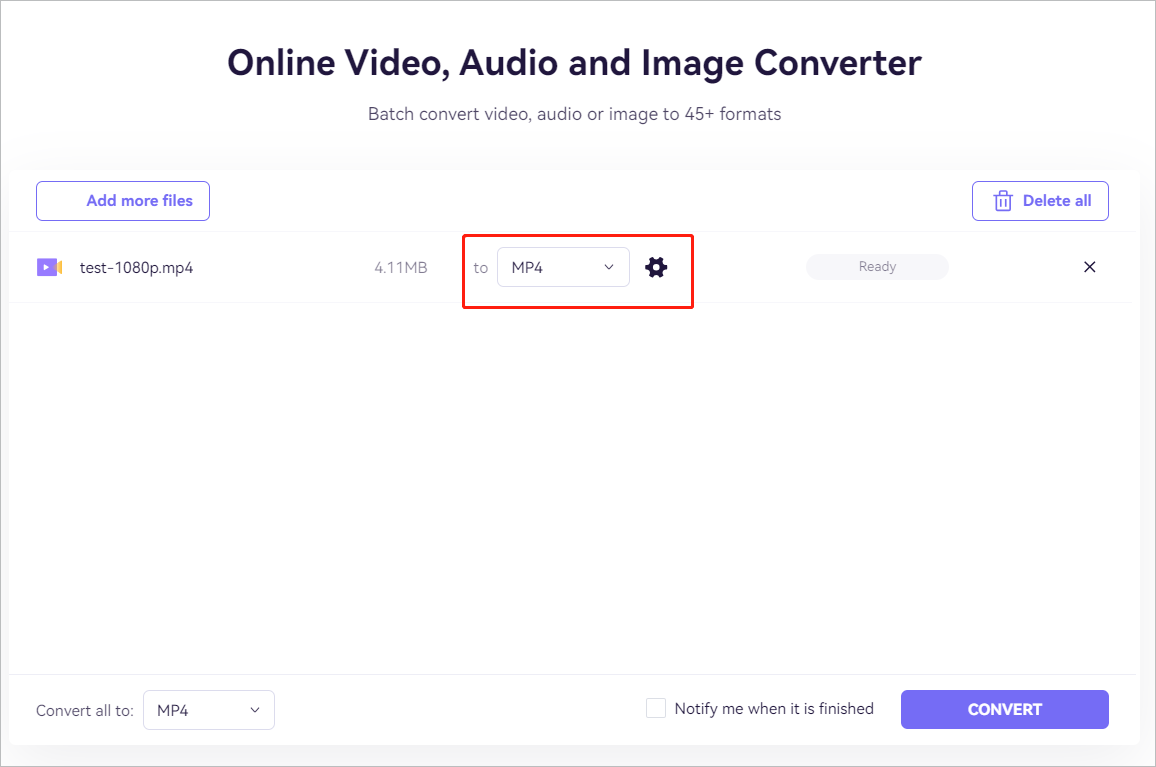This screenshot has height=767, width=1156.
Task: Click the "to" label before the format selector
Action: [481, 267]
